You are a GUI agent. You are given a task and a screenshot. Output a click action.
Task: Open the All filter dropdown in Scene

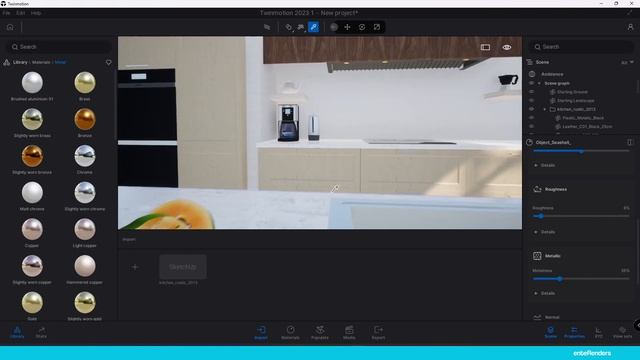pyautogui.click(x=627, y=62)
